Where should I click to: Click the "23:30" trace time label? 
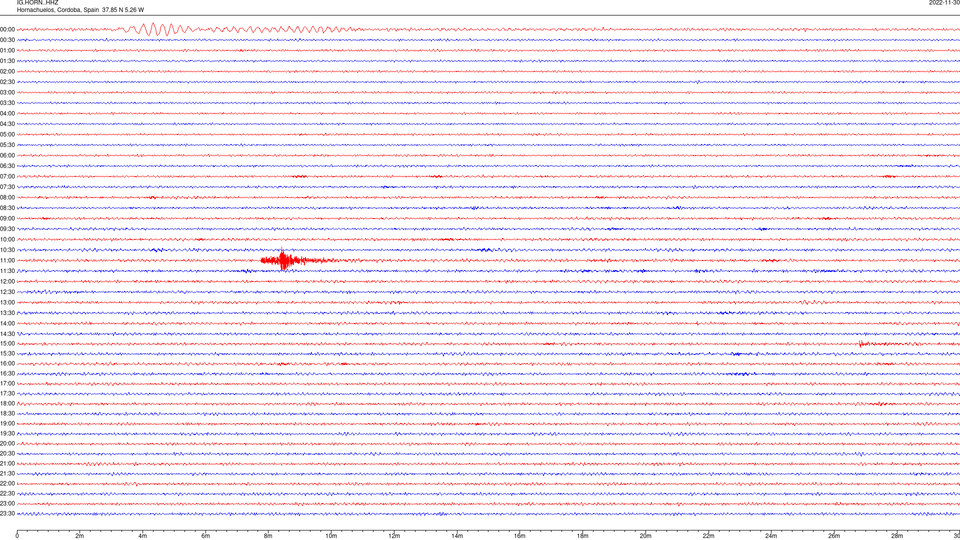click(x=7, y=514)
